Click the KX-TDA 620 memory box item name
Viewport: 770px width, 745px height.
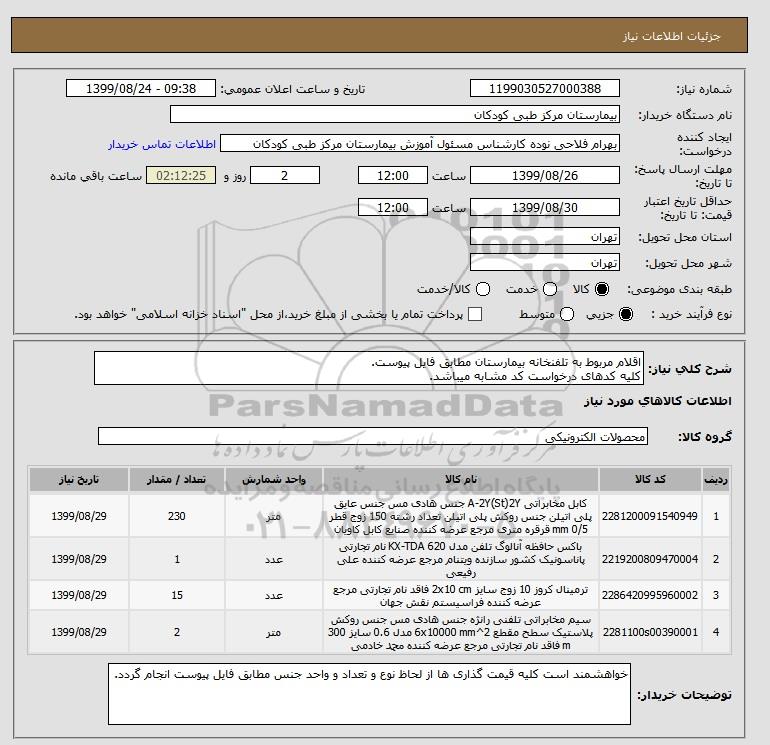(x=461, y=559)
